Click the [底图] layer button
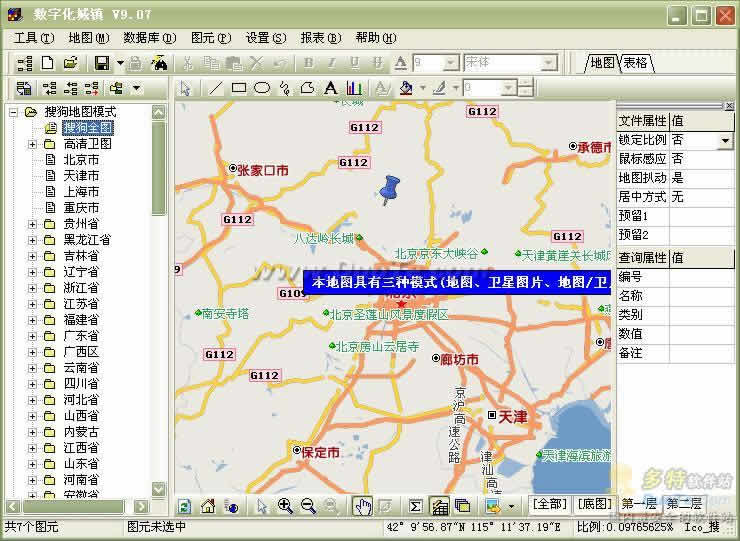The height and width of the screenshot is (541, 740). (594, 504)
